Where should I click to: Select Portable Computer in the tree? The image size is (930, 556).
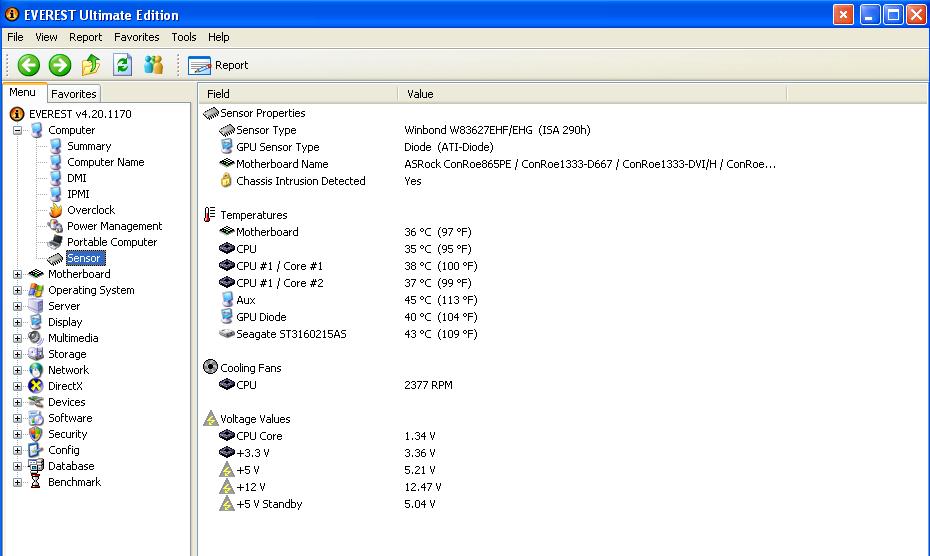coord(112,242)
